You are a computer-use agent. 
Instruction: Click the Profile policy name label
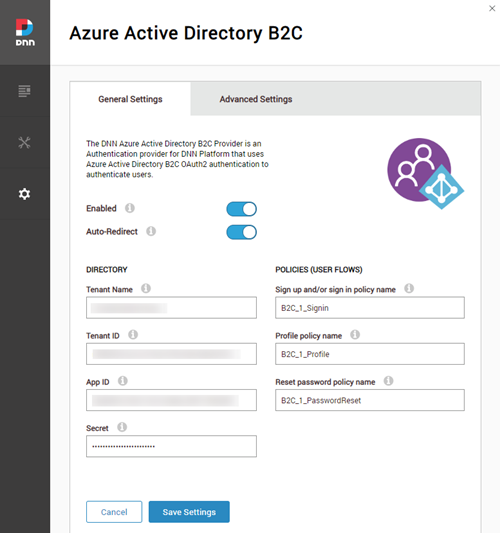309,336
